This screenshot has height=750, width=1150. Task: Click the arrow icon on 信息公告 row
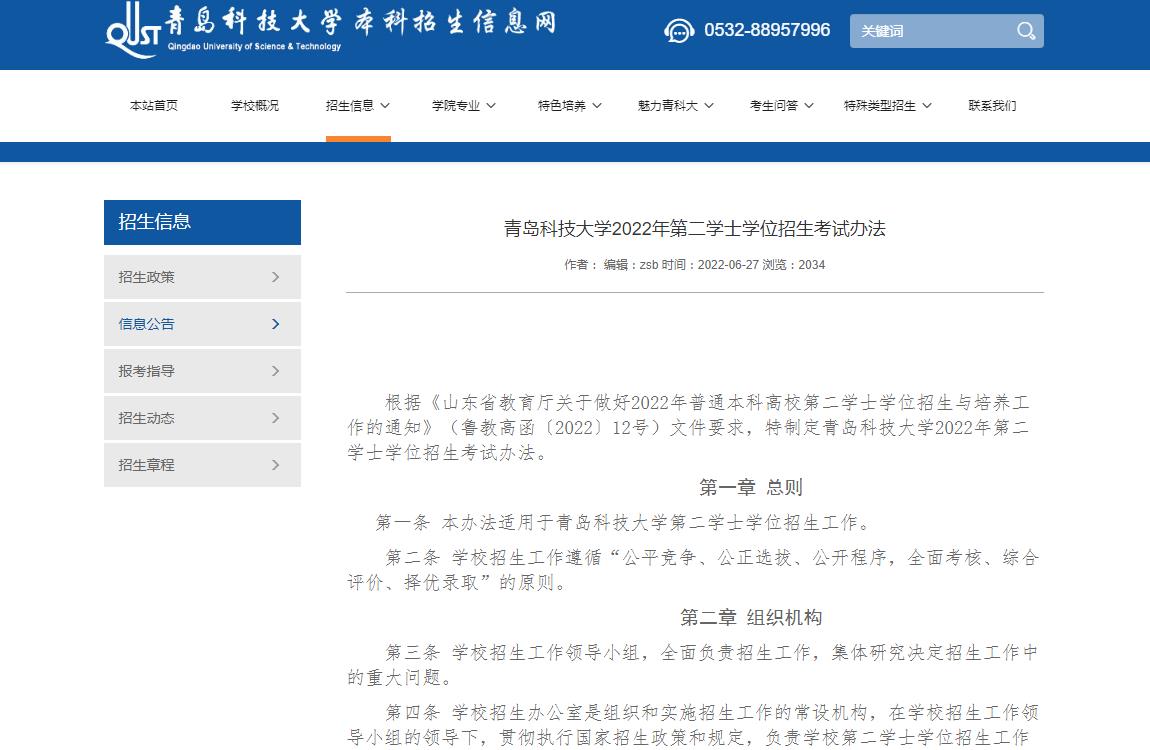click(276, 324)
